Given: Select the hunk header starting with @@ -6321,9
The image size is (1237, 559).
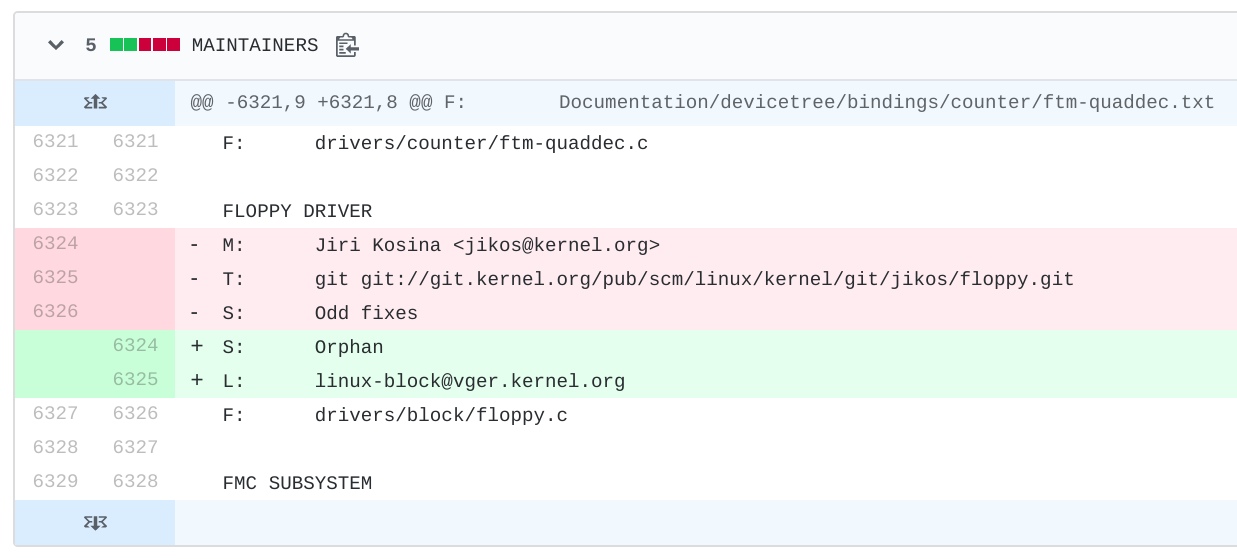Looking at the screenshot, I should (703, 102).
